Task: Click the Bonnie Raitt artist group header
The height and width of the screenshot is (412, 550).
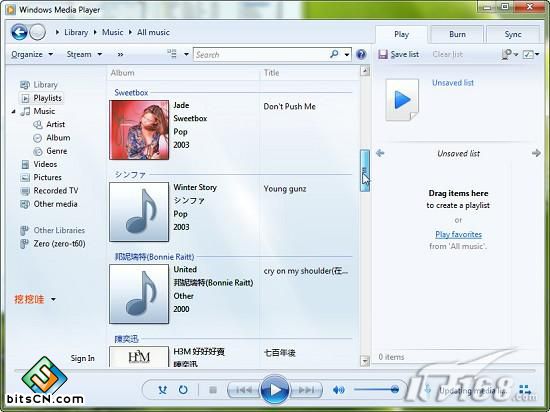Action: click(x=154, y=257)
